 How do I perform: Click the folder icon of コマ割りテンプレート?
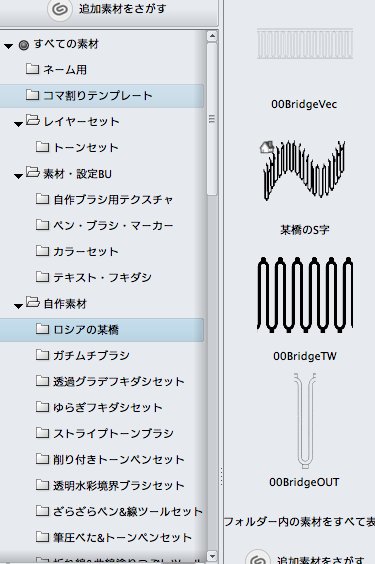click(x=33, y=95)
